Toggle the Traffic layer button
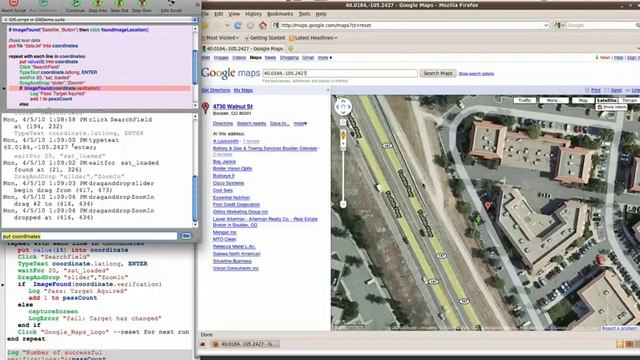This screenshot has width=640, height=360. click(x=524, y=100)
